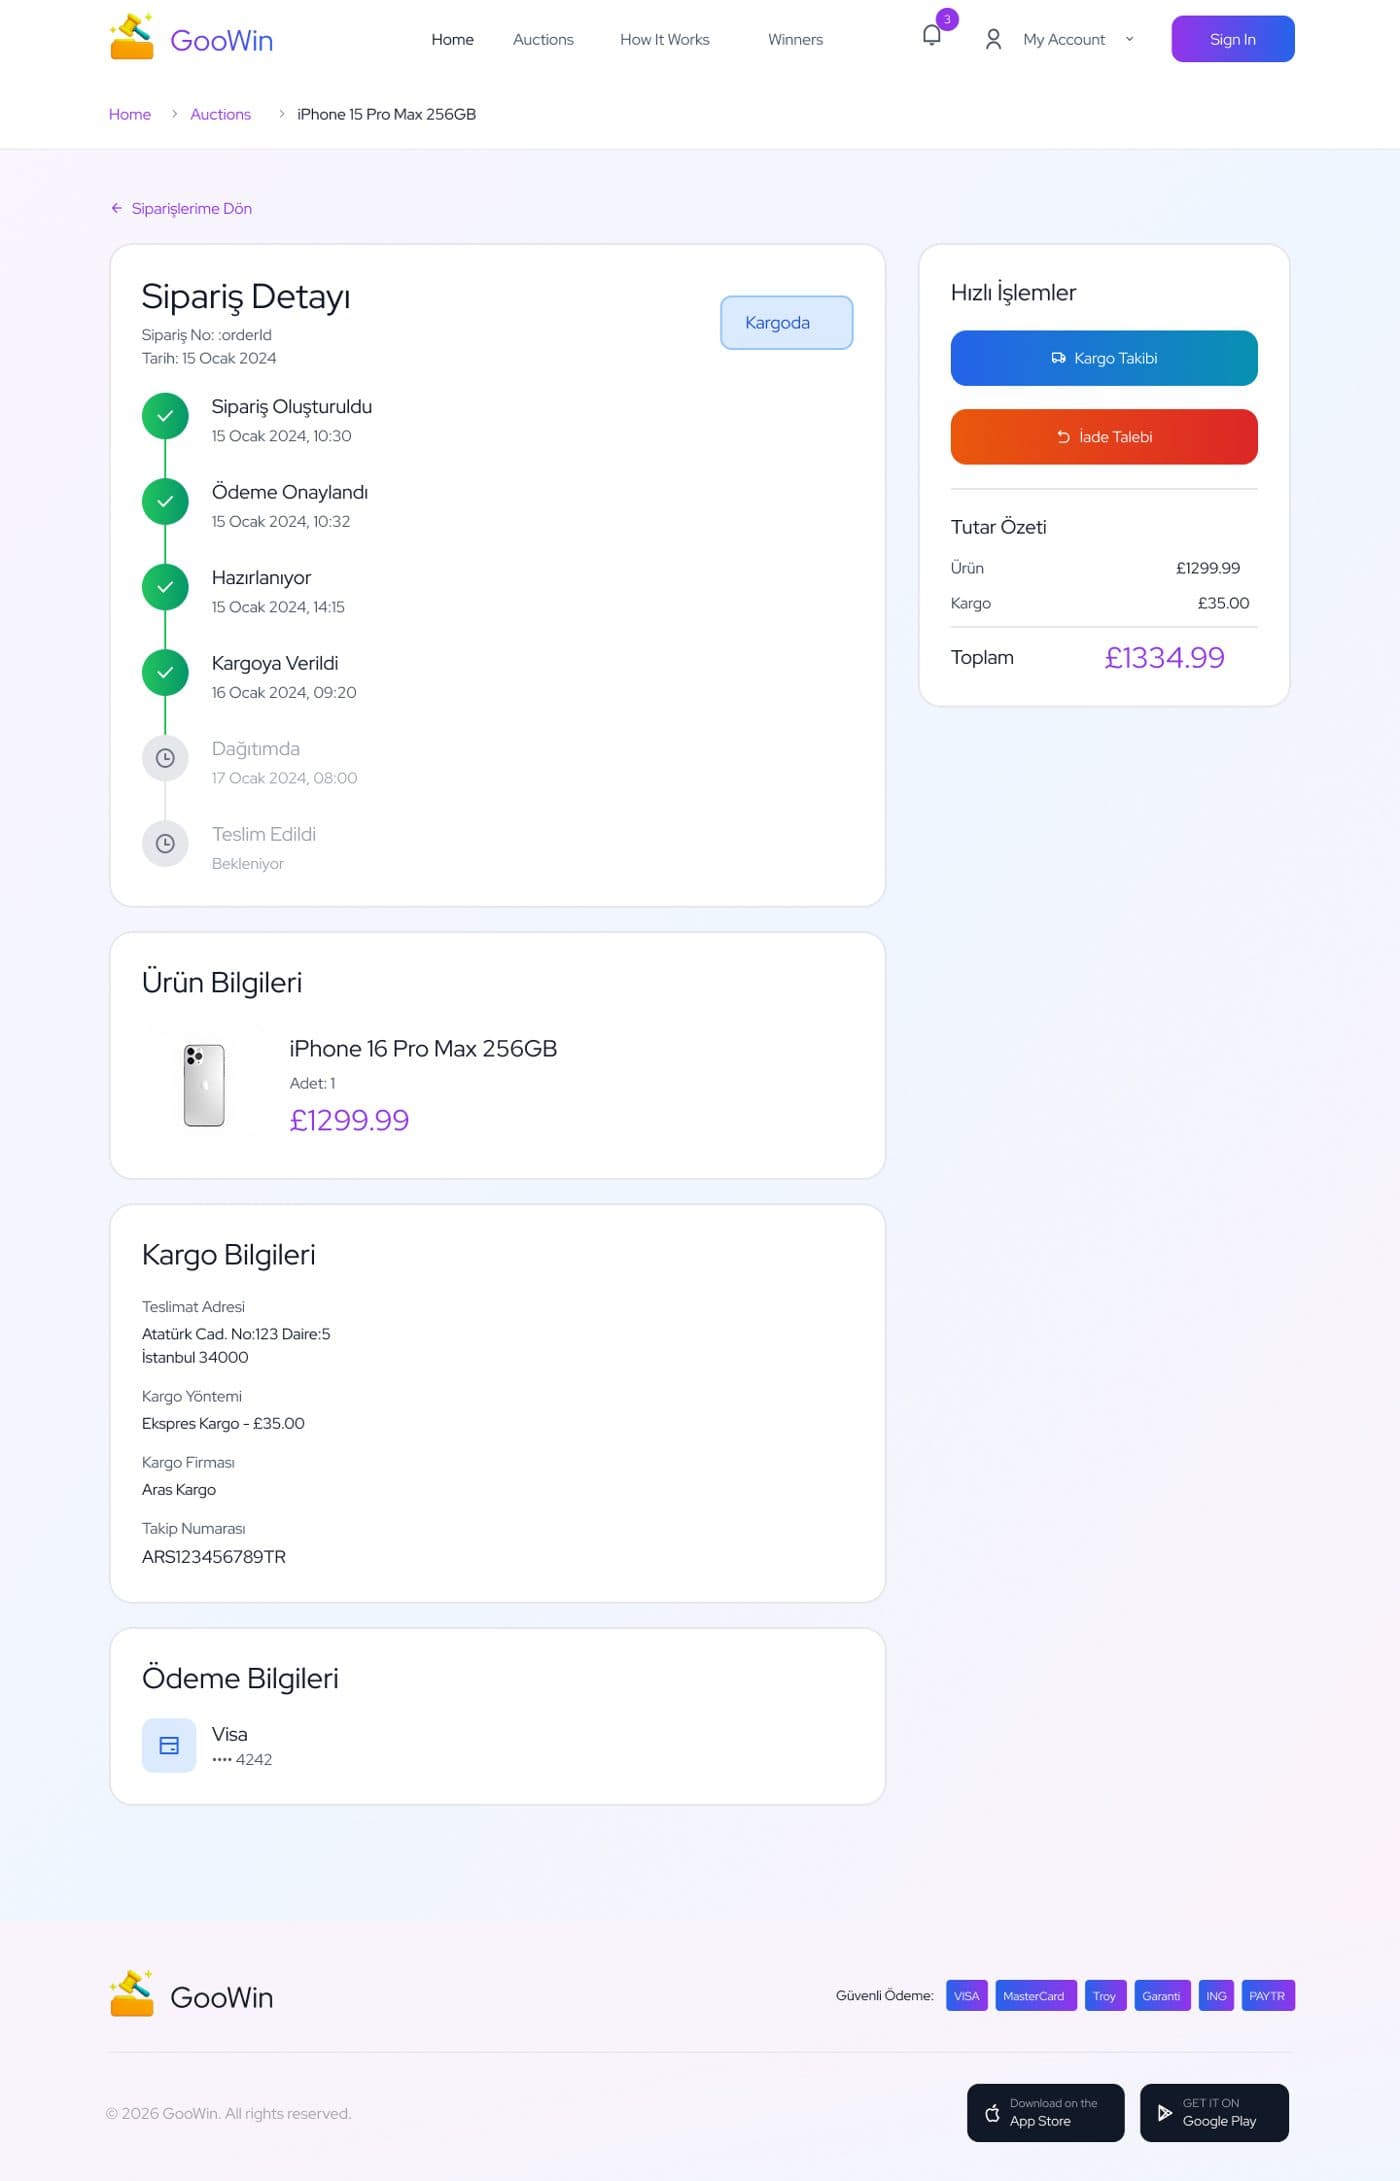Screen dimensions: 1400x2181
Task: Click the credit card icon beside Visa
Action: (169, 1745)
